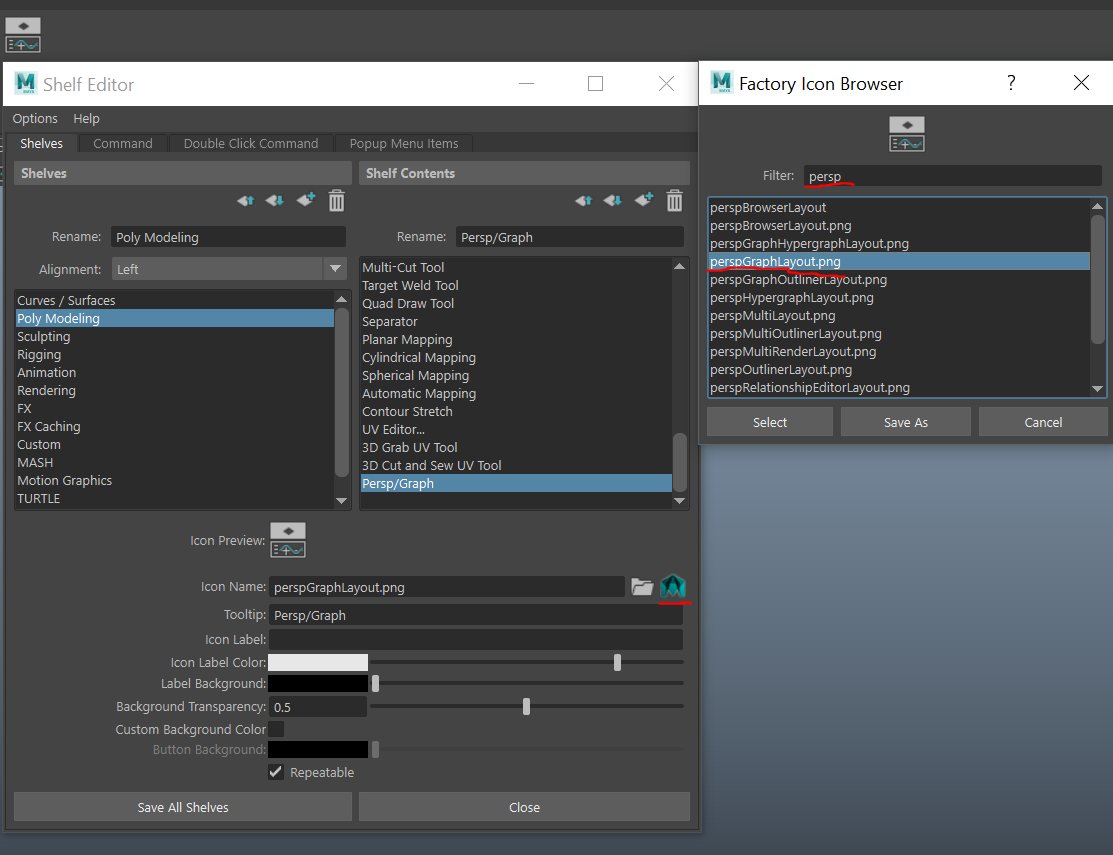The height and width of the screenshot is (855, 1113).
Task: Click the Icon Preview image in Shelf Editor
Action: (x=288, y=540)
